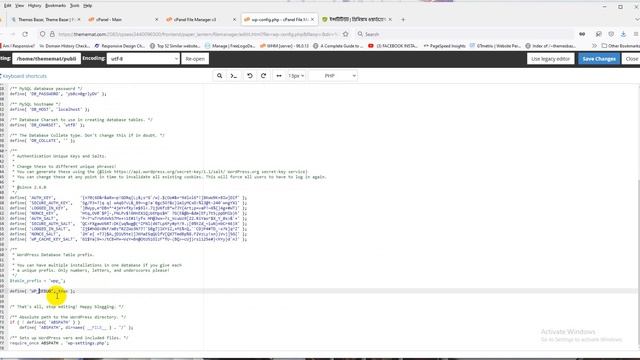Click the define DB_PASSWORD line
The width and height of the screenshot is (640, 360).
(58, 94)
